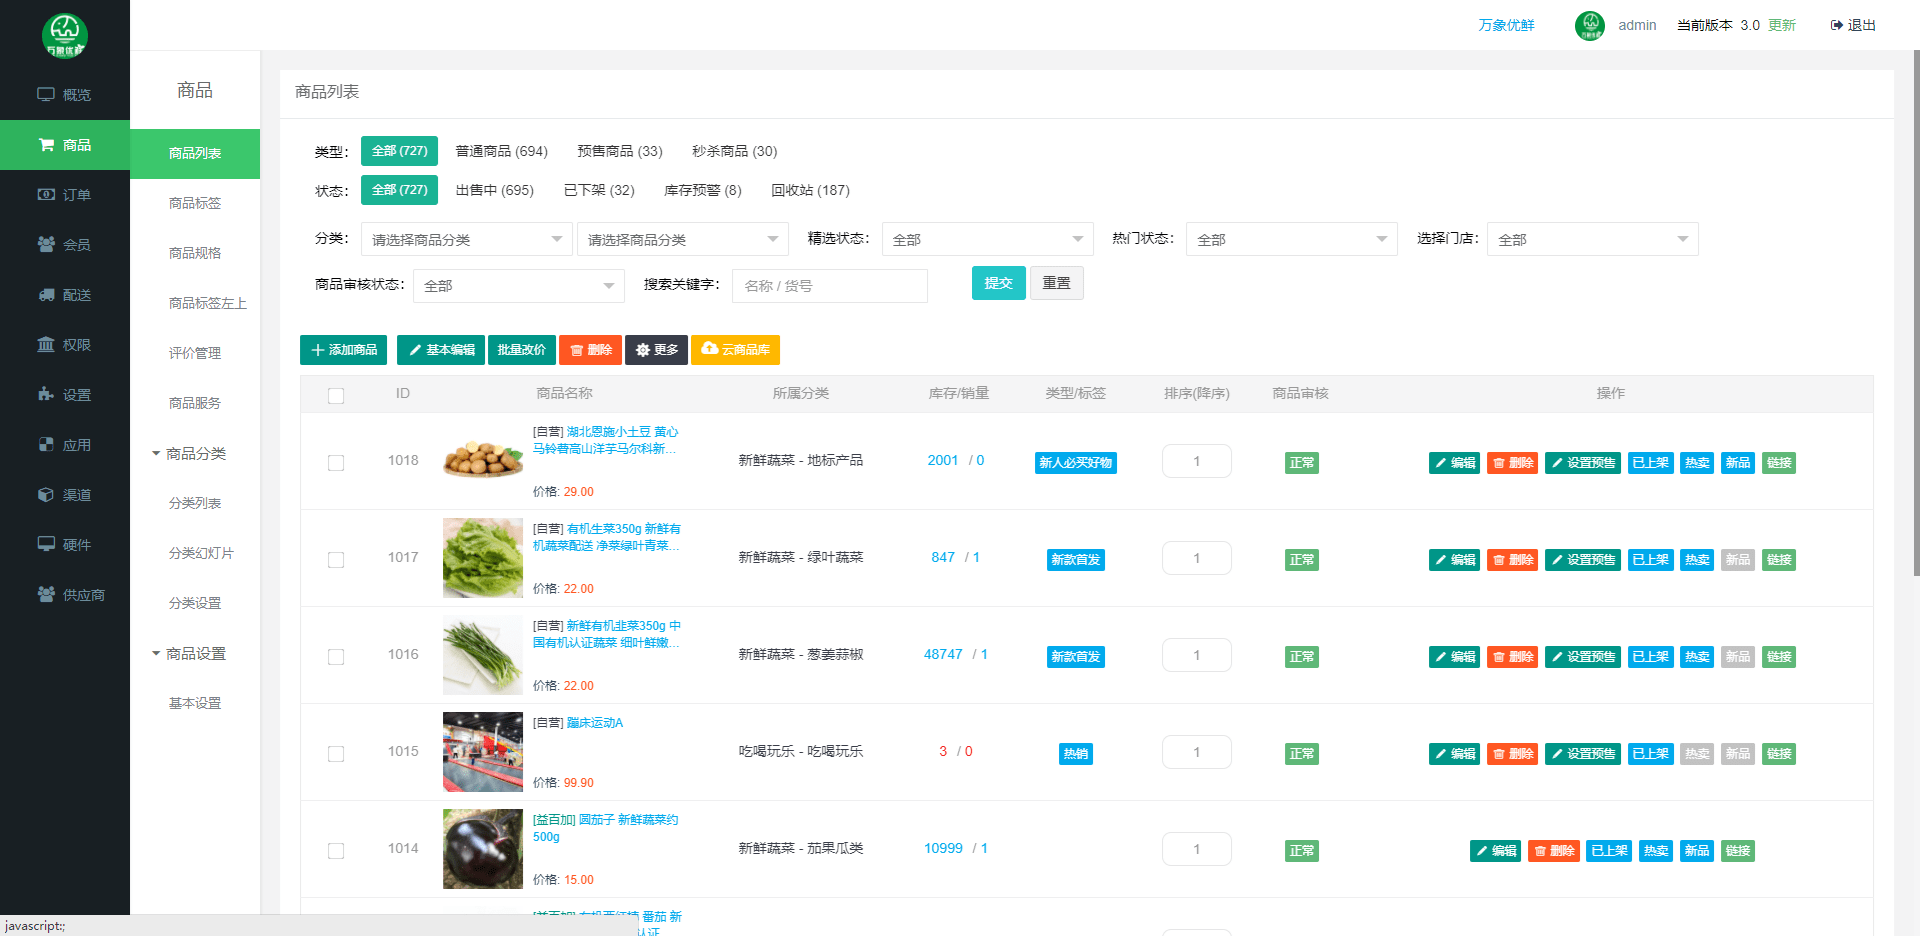Click the 配送 delivery truck icon

click(46, 295)
